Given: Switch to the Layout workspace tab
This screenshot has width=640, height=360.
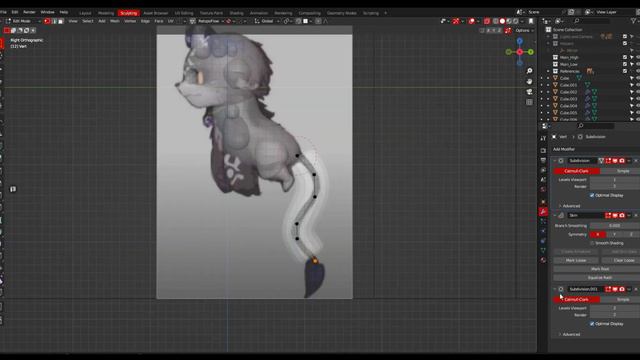Looking at the screenshot, I should click(x=85, y=13).
